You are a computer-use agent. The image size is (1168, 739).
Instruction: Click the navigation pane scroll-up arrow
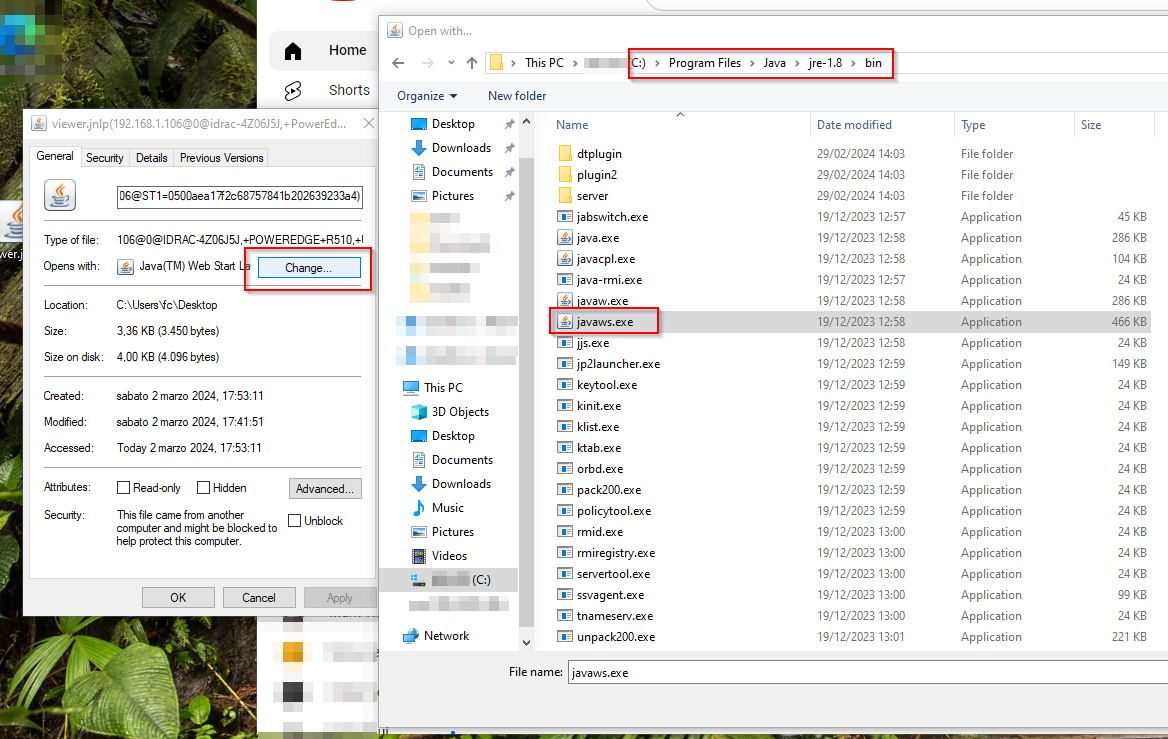pos(527,121)
